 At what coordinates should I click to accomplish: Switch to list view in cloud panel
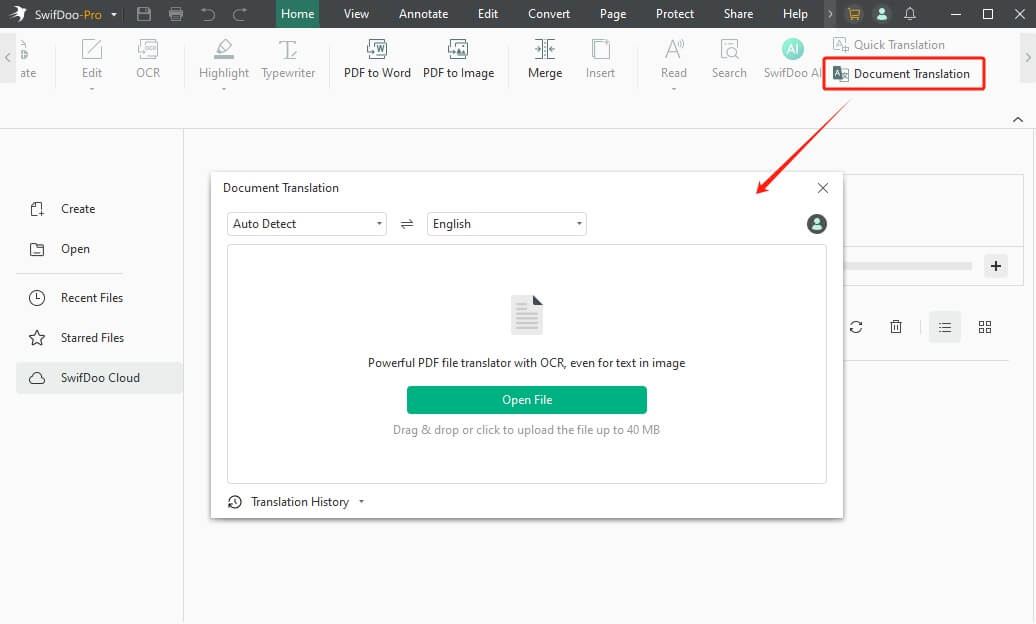pyautogui.click(x=944, y=326)
